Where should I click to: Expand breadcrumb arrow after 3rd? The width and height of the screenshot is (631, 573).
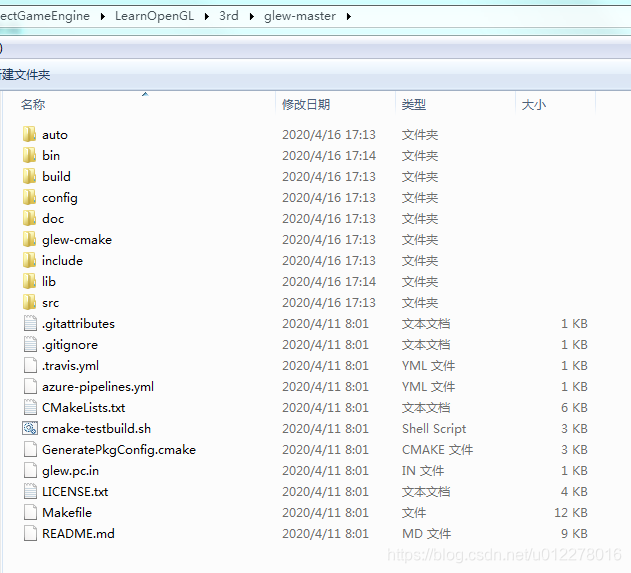point(252,16)
